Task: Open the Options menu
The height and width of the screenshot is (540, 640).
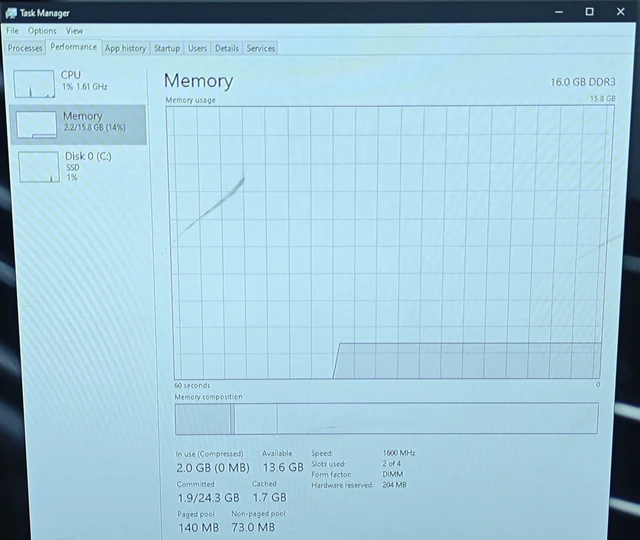Action: [x=42, y=31]
